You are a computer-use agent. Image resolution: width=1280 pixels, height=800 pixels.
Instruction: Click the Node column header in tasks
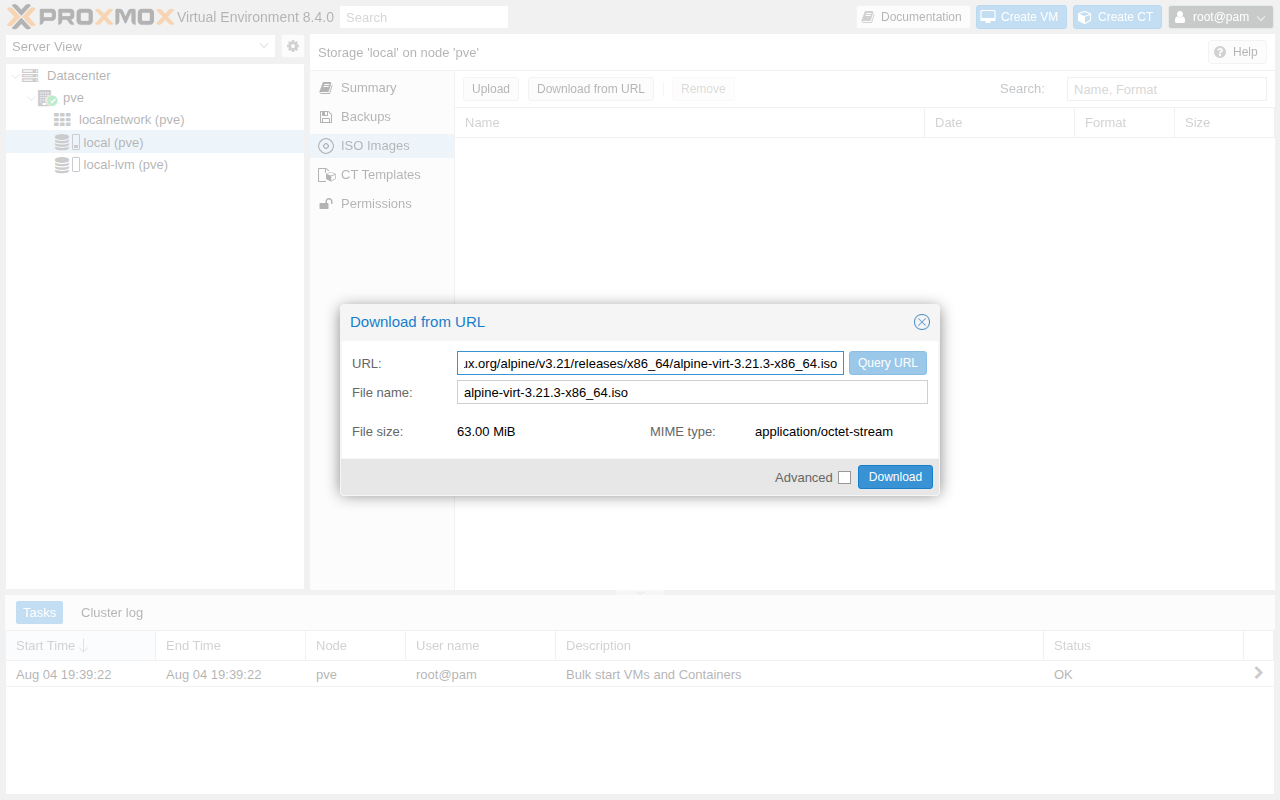pos(356,646)
